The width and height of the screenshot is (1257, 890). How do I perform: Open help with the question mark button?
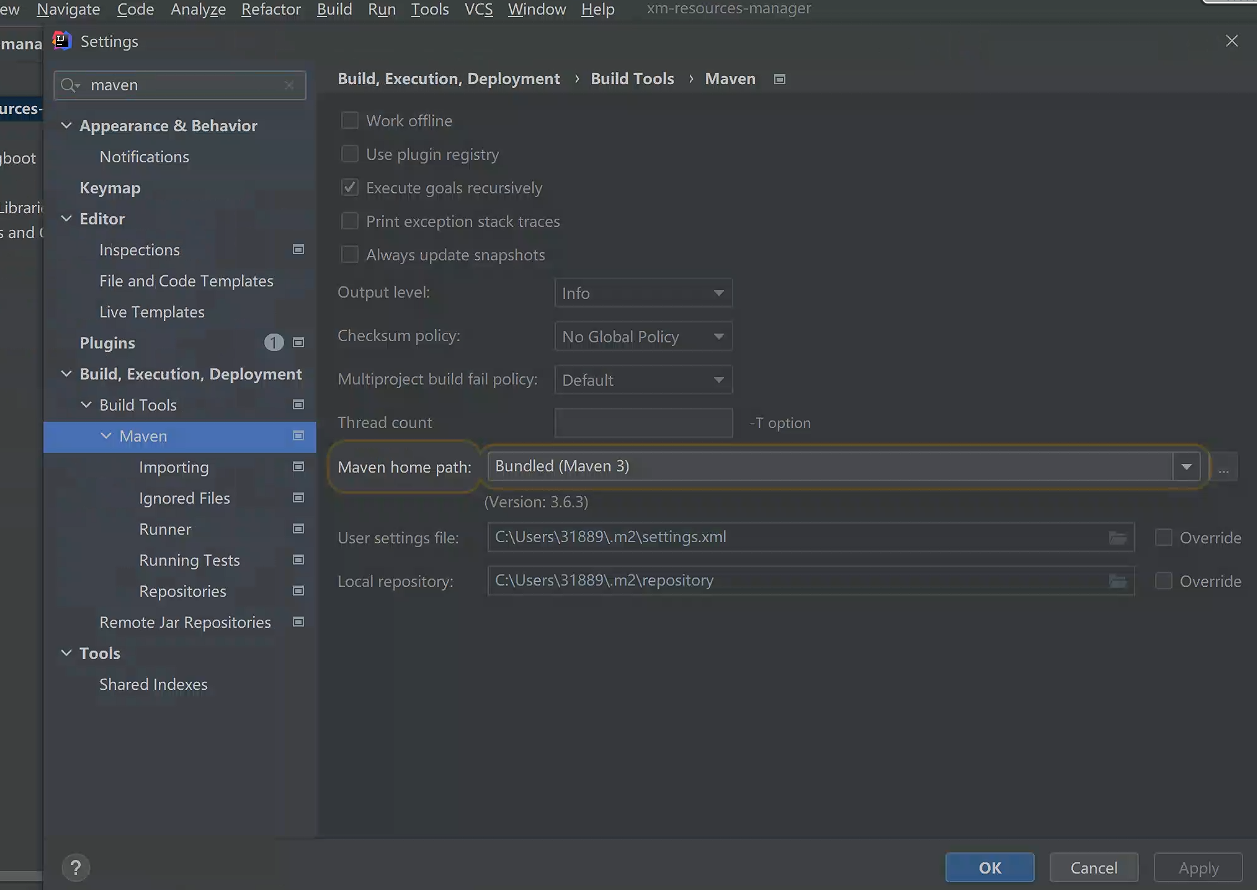pyautogui.click(x=75, y=867)
